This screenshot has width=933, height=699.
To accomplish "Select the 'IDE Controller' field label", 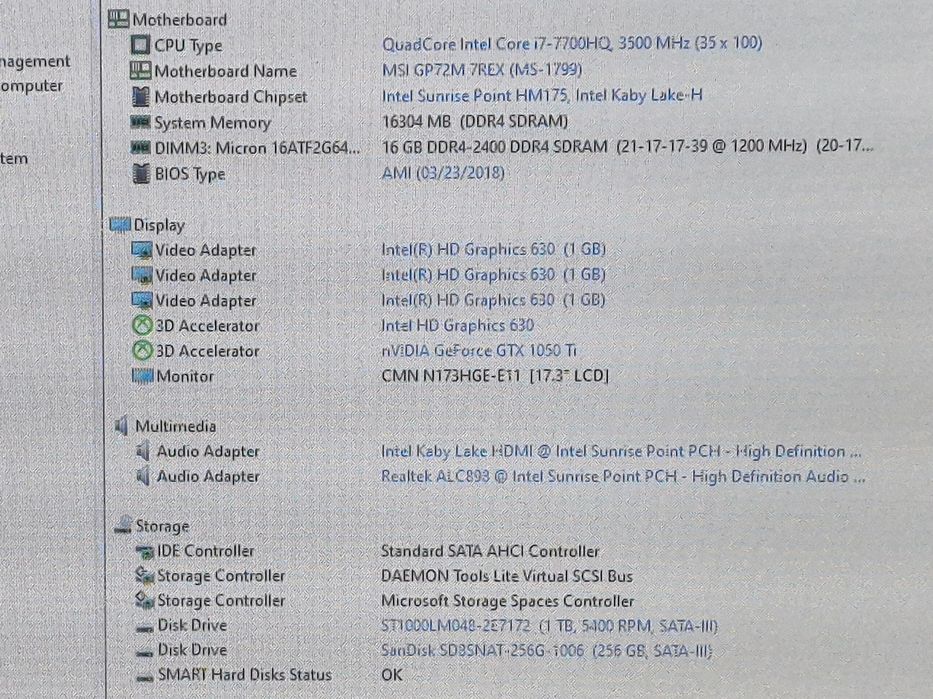I will [205, 551].
